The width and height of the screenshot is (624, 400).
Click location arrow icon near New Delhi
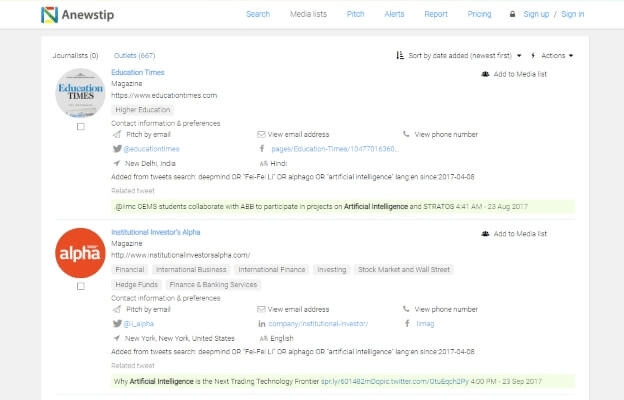pyautogui.click(x=116, y=163)
